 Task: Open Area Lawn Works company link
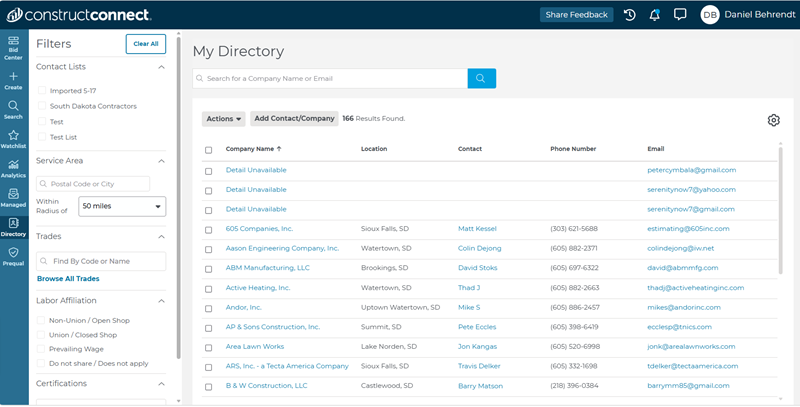[255, 346]
